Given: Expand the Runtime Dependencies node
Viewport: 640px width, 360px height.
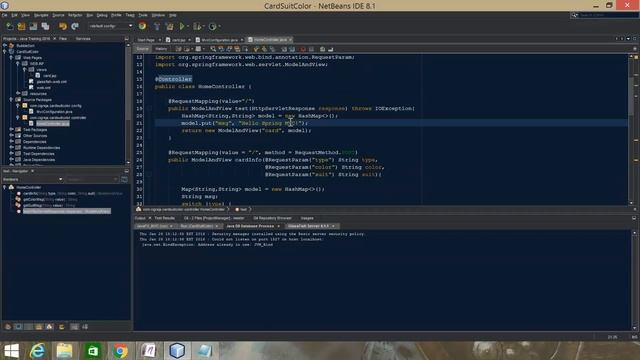Looking at the screenshot, I should pos(11,148).
